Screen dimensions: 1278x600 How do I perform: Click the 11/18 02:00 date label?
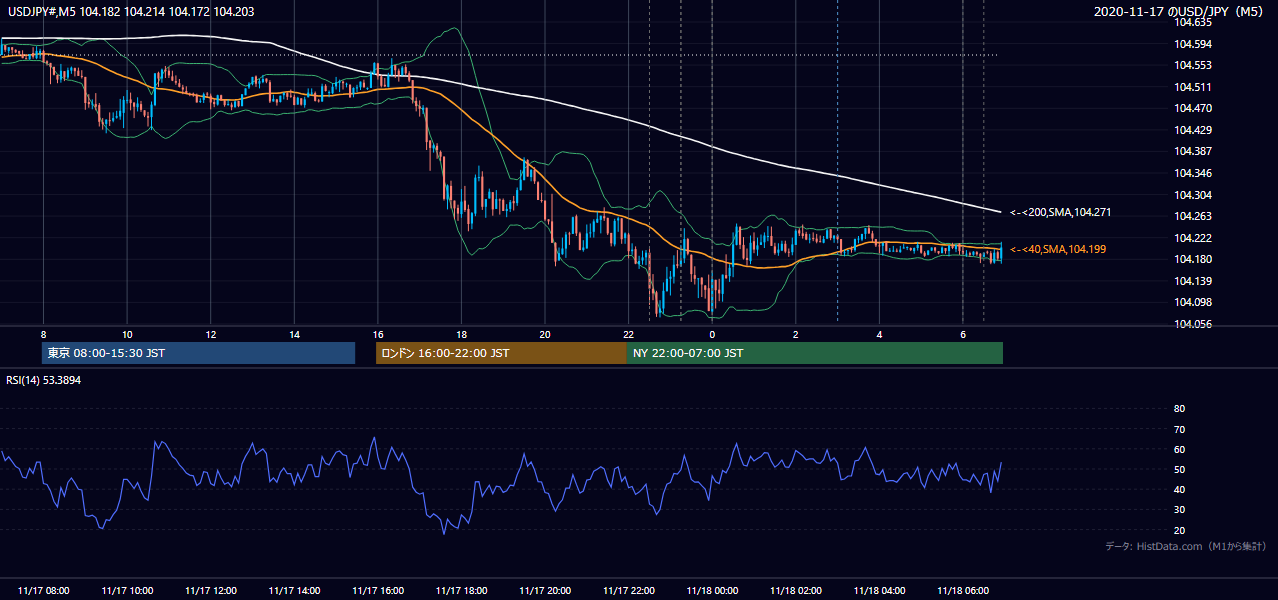pyautogui.click(x=796, y=591)
